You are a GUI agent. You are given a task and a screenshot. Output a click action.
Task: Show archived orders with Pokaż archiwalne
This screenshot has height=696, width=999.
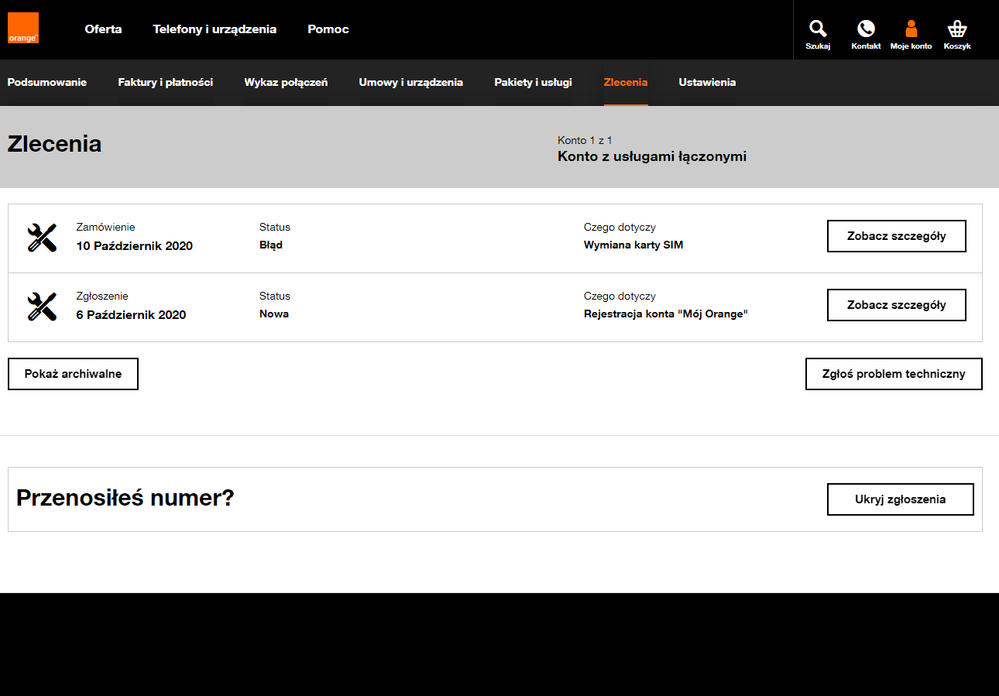[x=73, y=374]
